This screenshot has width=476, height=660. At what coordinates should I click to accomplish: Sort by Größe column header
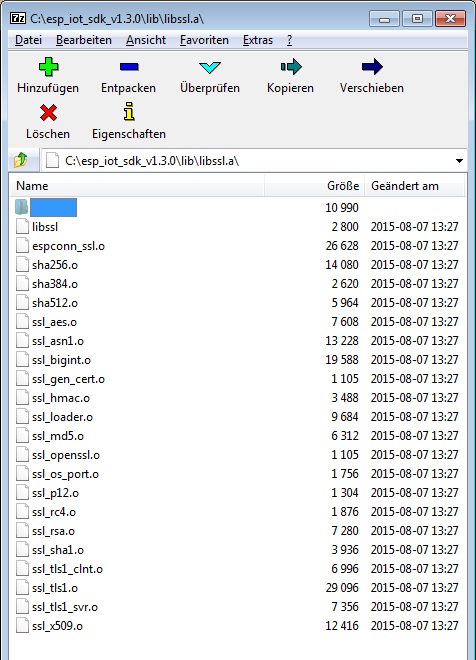pyautogui.click(x=314, y=186)
